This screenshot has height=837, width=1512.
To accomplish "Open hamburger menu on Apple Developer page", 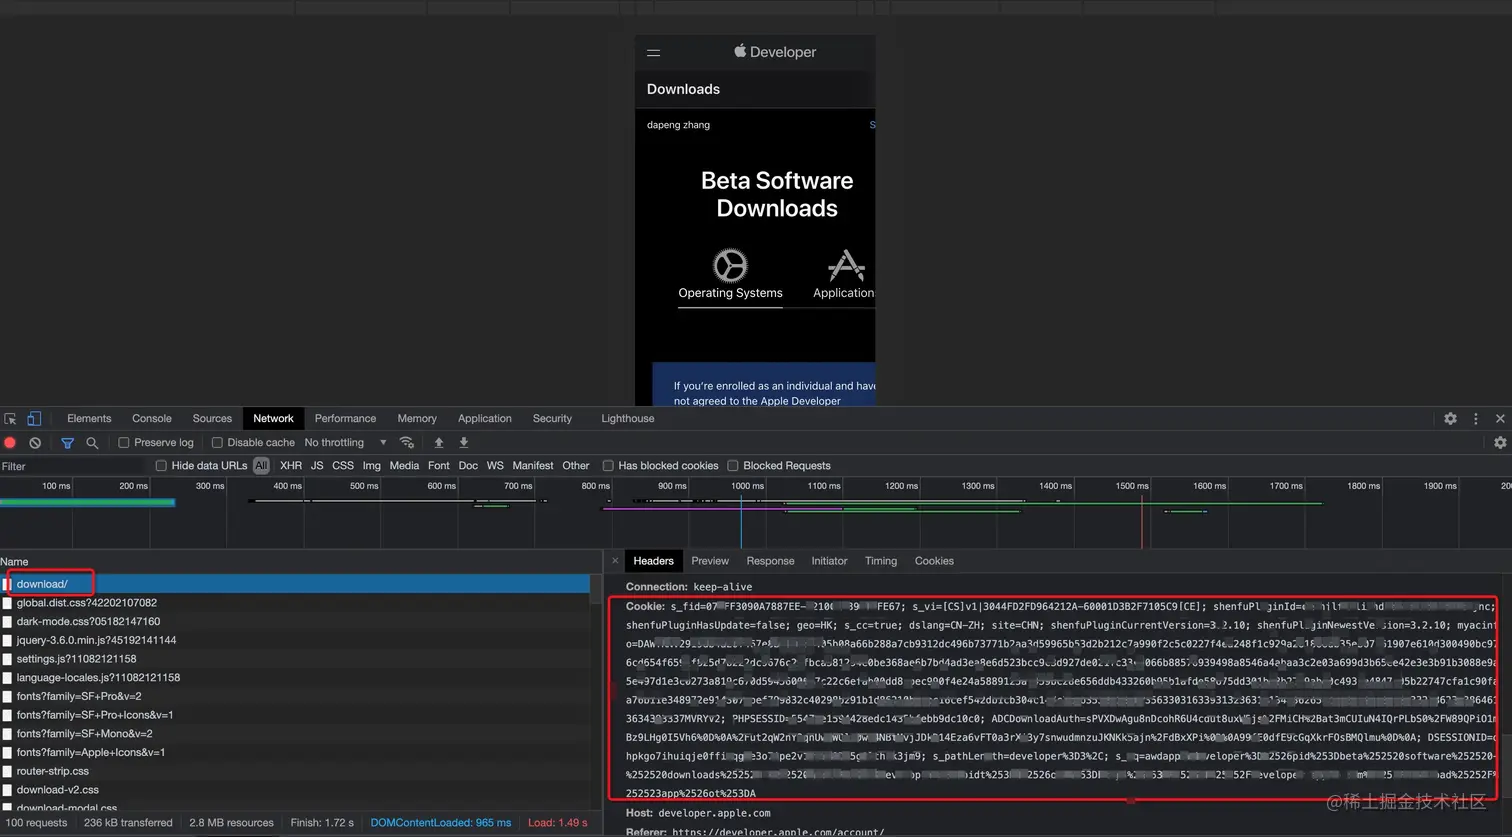I will coord(654,53).
